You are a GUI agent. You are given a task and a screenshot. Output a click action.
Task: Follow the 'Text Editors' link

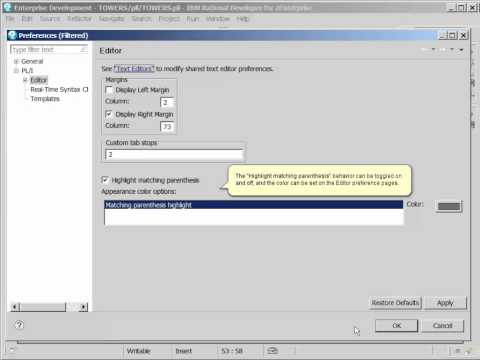134,69
